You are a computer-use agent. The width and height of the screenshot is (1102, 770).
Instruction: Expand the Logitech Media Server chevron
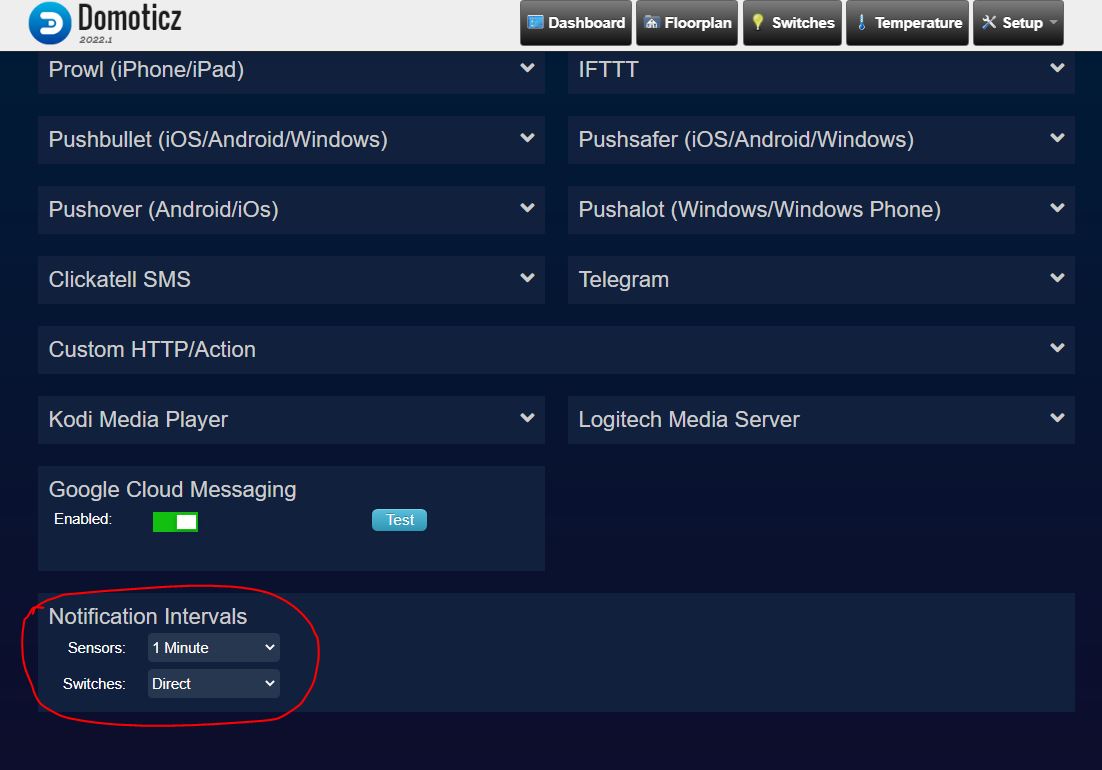click(x=1057, y=418)
